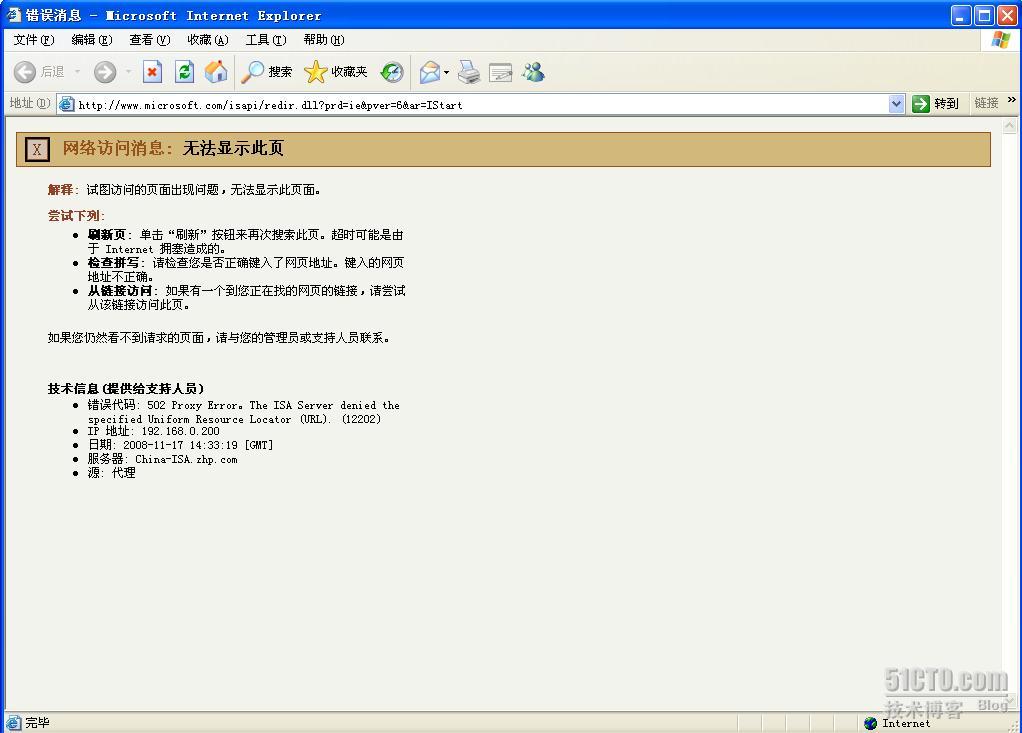Open the 编辑(E) menu
This screenshot has height=733, width=1022.
tap(91, 40)
